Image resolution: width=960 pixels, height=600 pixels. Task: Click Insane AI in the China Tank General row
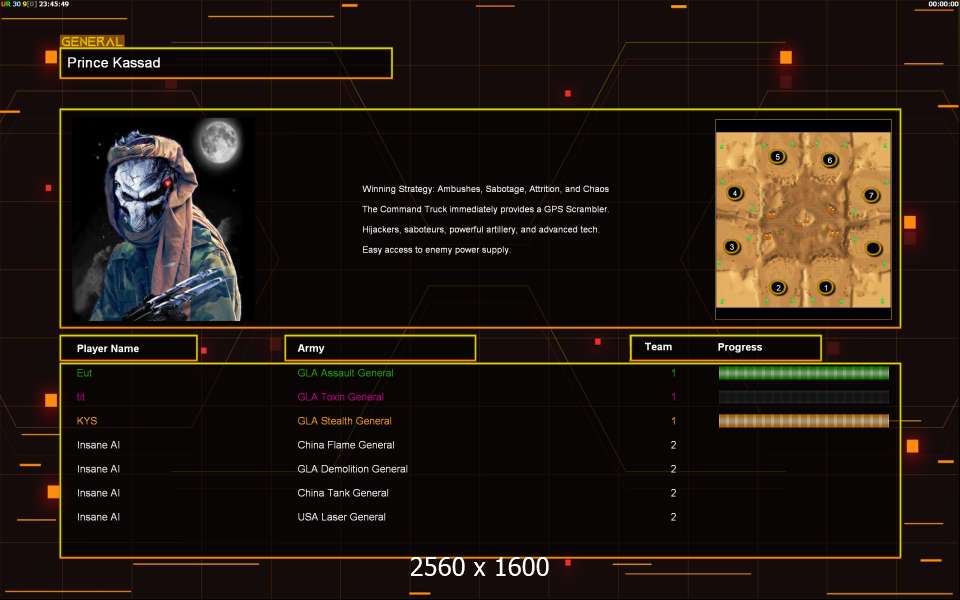tap(98, 493)
